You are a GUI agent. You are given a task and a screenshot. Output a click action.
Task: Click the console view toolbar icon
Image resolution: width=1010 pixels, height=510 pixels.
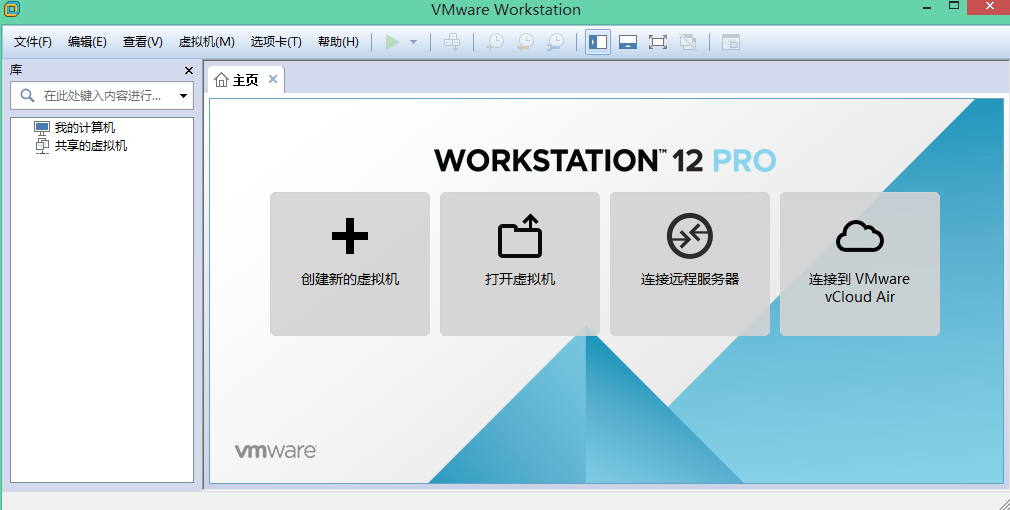(x=730, y=42)
